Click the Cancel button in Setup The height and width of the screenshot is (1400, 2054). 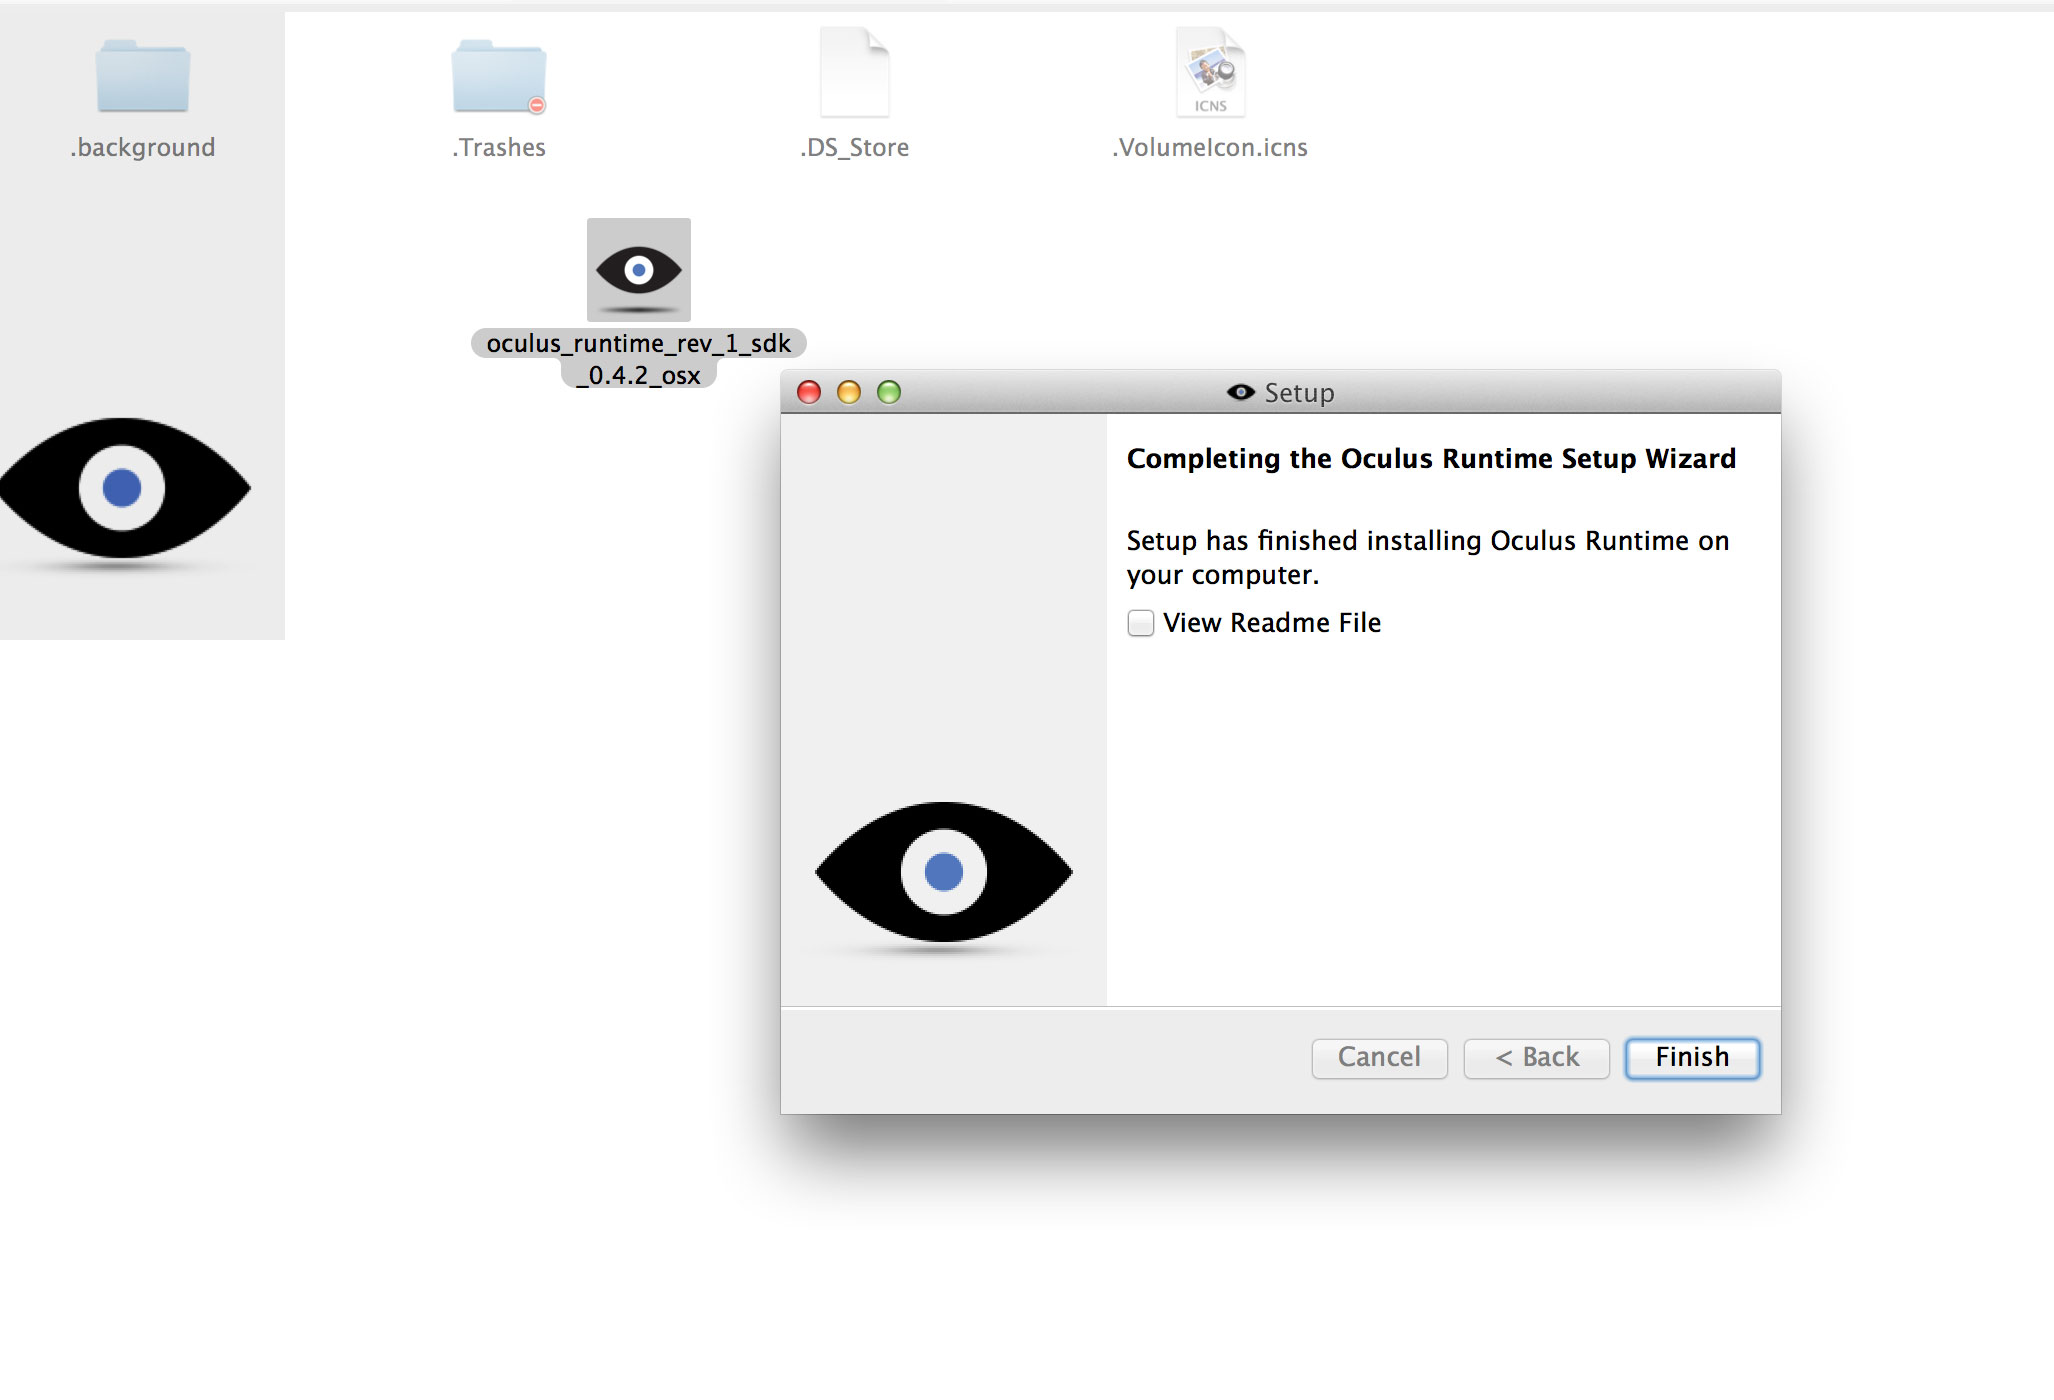(1380, 1058)
